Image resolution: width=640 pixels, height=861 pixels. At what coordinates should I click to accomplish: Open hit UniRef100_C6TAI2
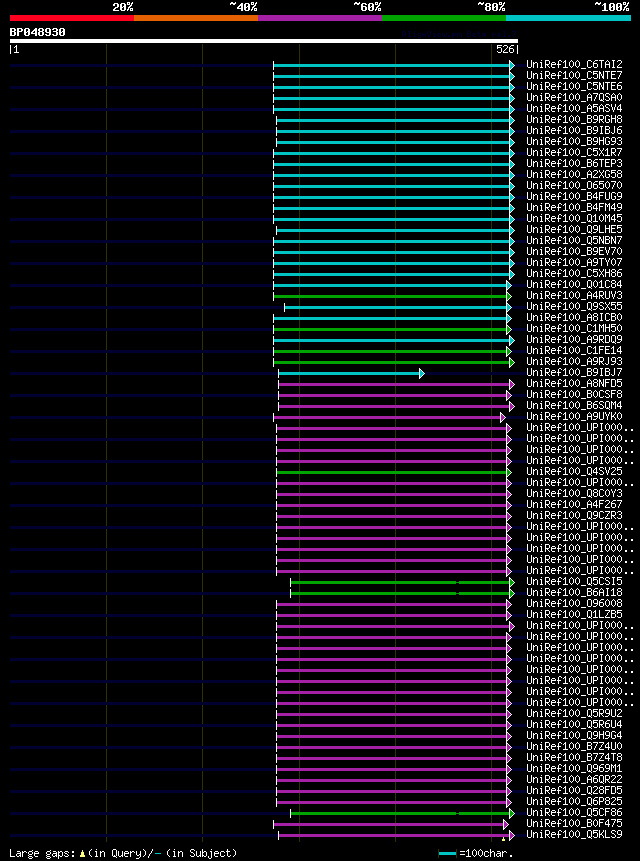[574, 65]
